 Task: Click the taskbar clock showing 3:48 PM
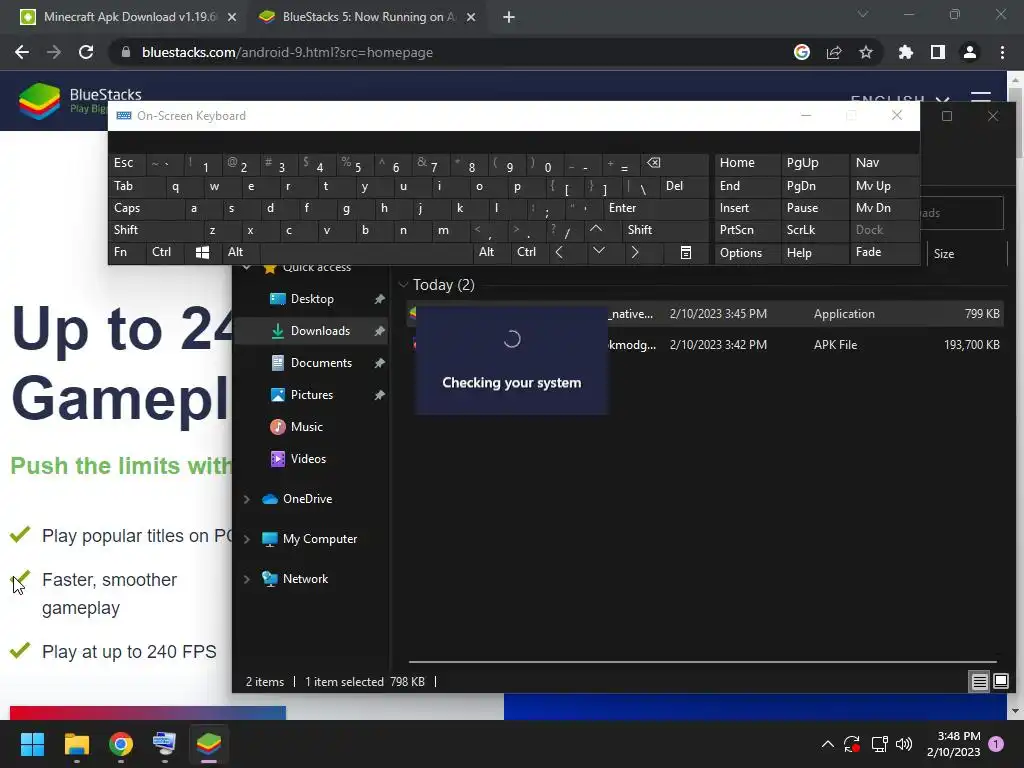click(953, 744)
